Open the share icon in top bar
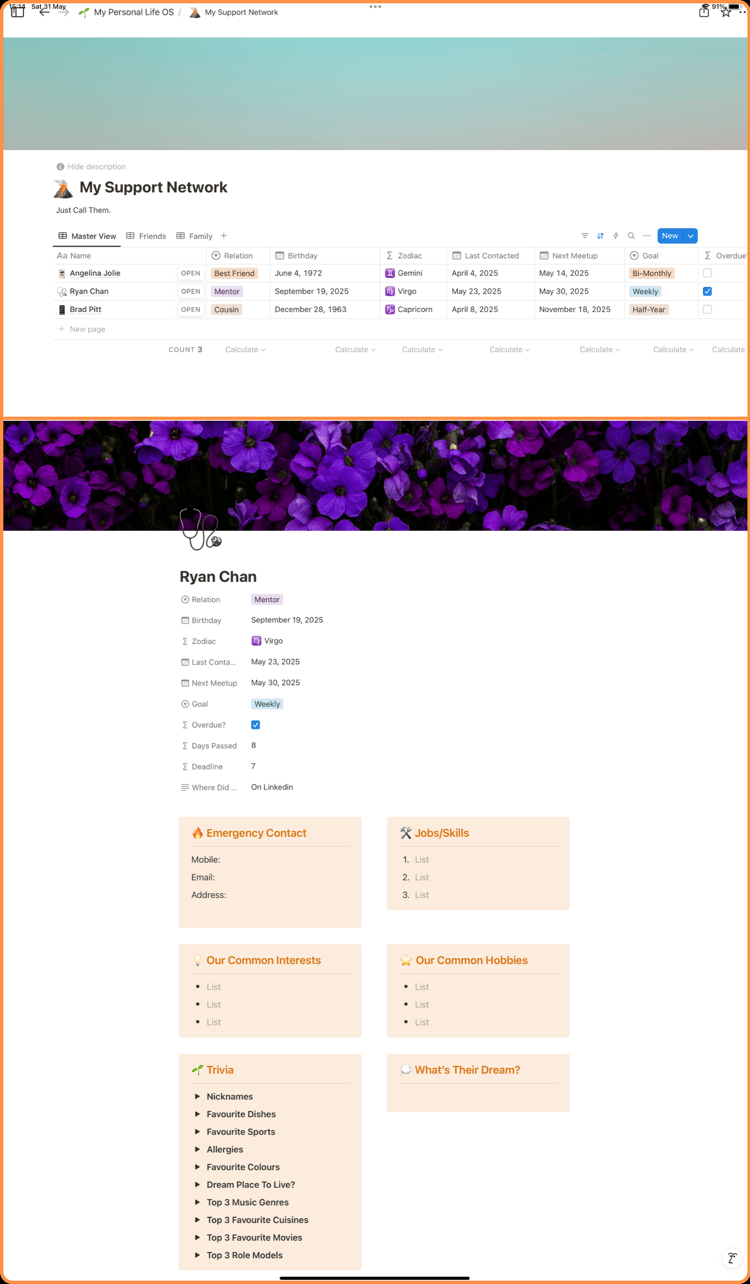The height and width of the screenshot is (1284, 750). tap(704, 12)
